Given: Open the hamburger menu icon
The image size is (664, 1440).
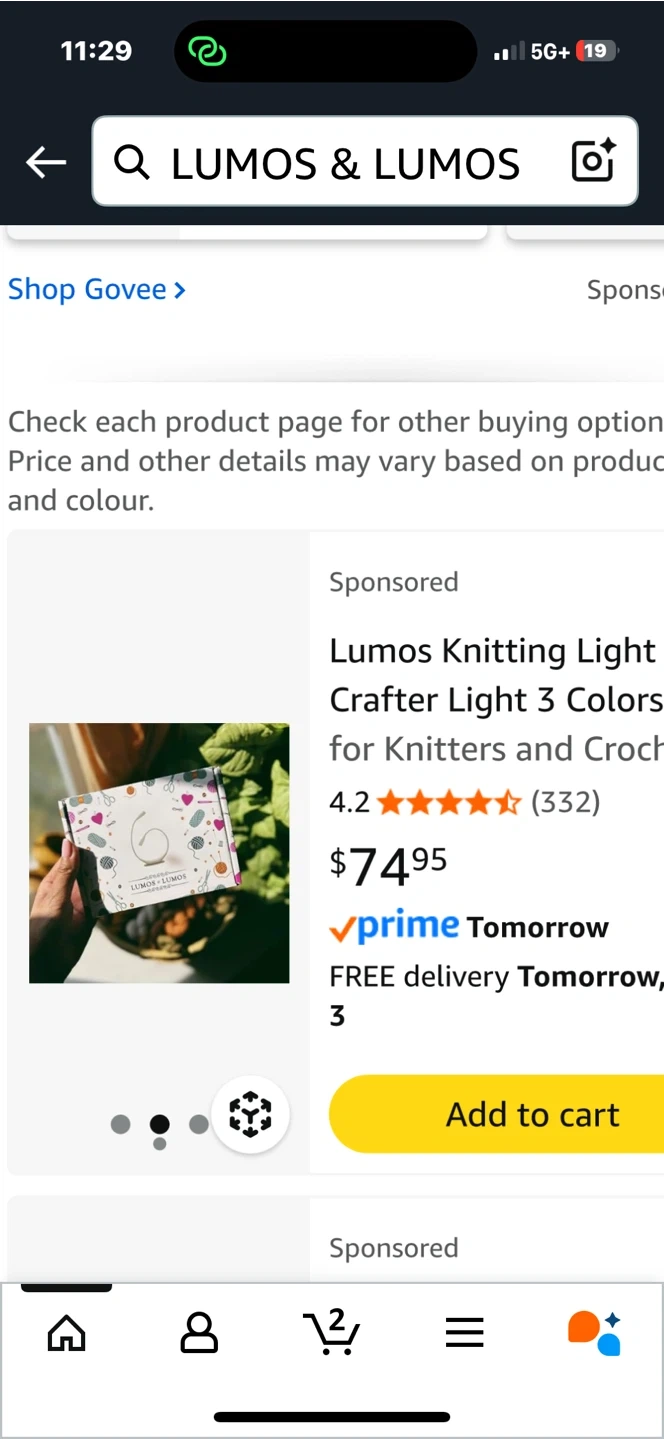Looking at the screenshot, I should click(x=465, y=1333).
